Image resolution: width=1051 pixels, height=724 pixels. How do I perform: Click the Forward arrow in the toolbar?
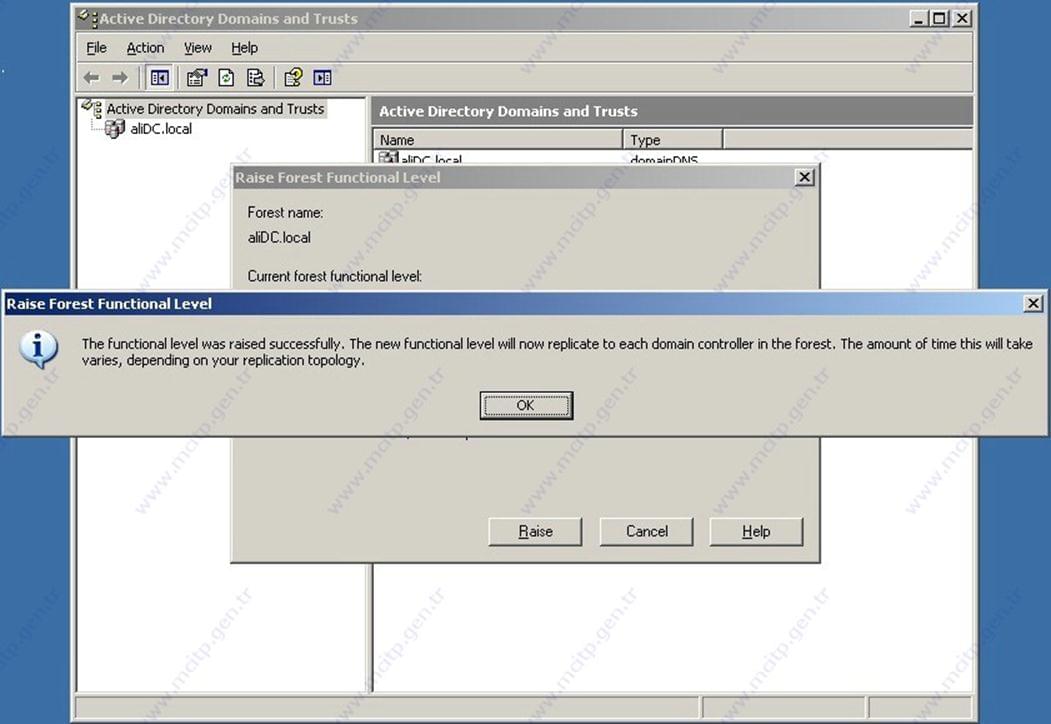tap(120, 78)
